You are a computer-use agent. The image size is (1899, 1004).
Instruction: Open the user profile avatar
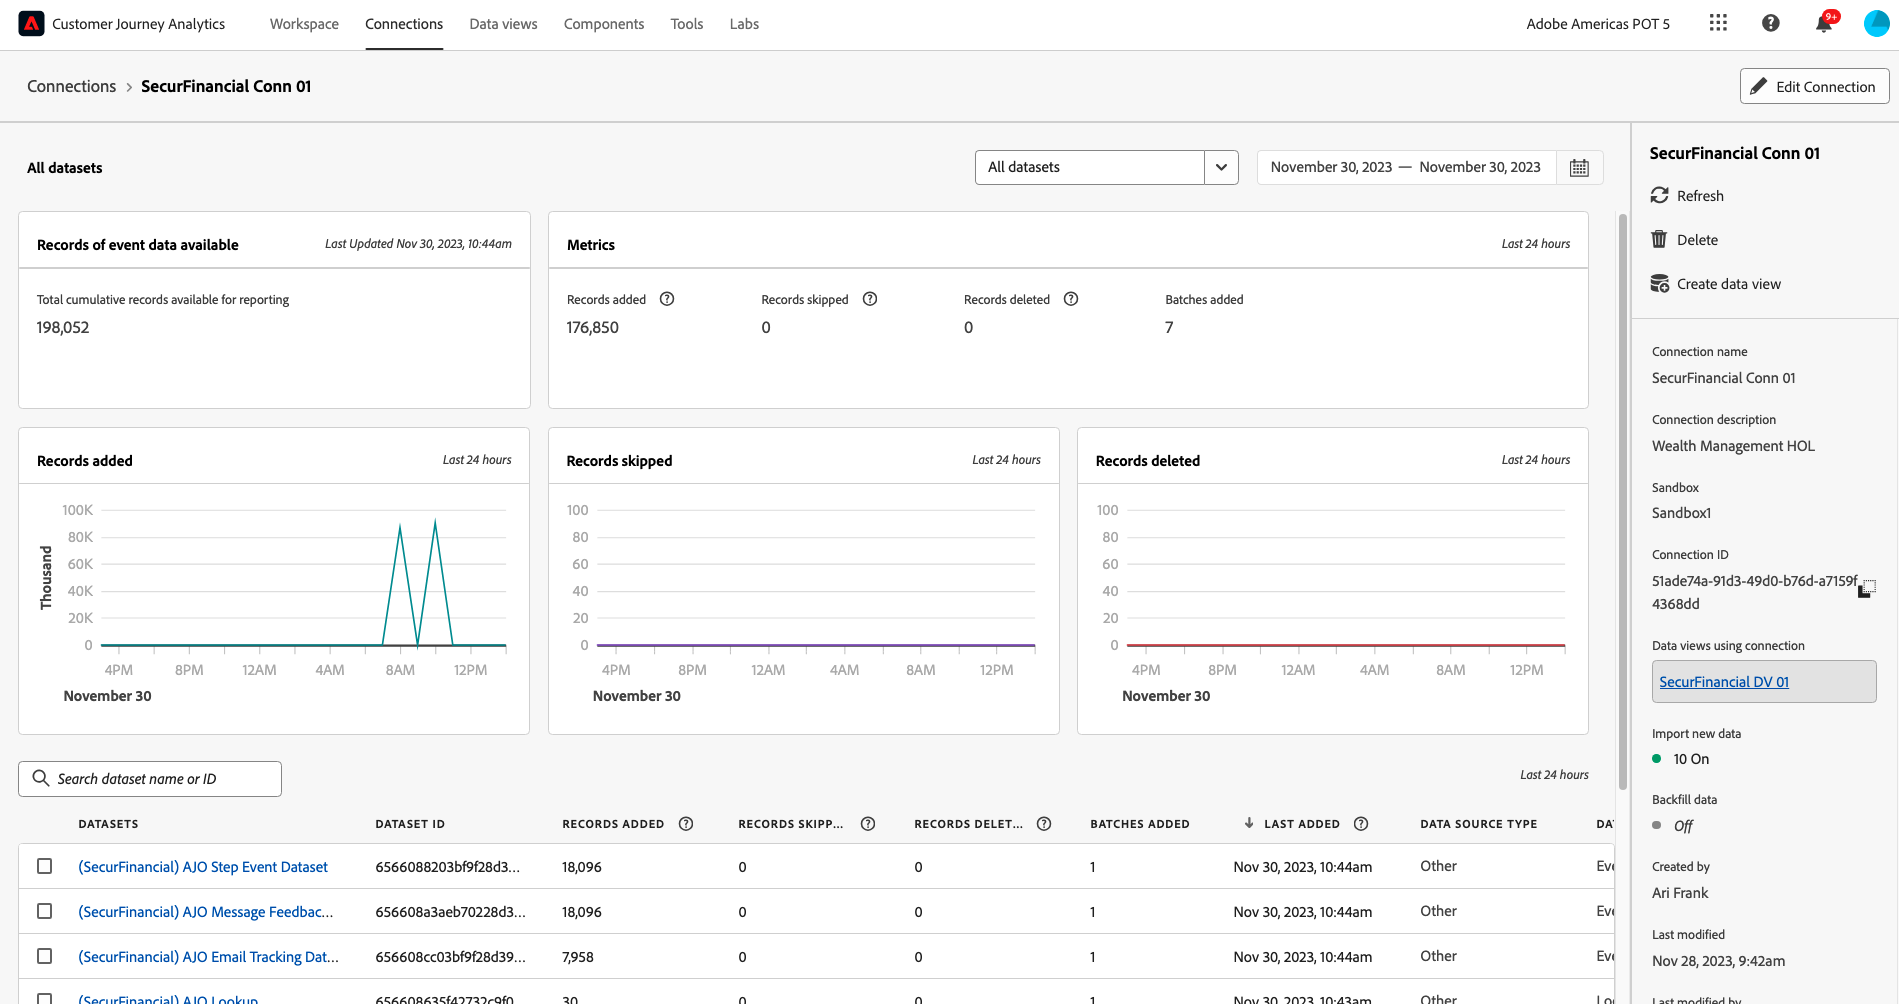pyautogui.click(x=1877, y=24)
